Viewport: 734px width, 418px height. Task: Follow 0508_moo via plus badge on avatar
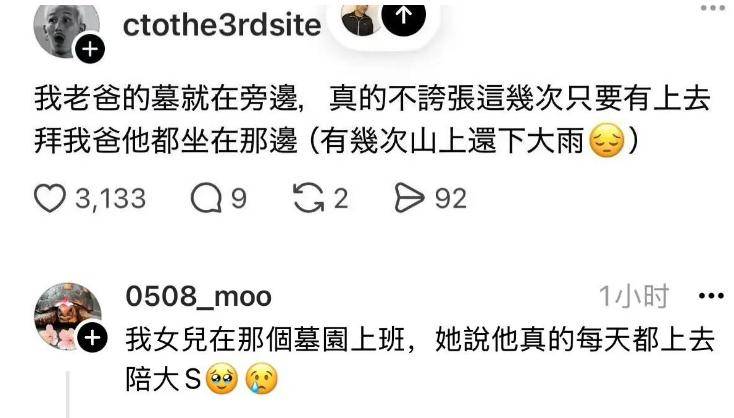pos(92,337)
